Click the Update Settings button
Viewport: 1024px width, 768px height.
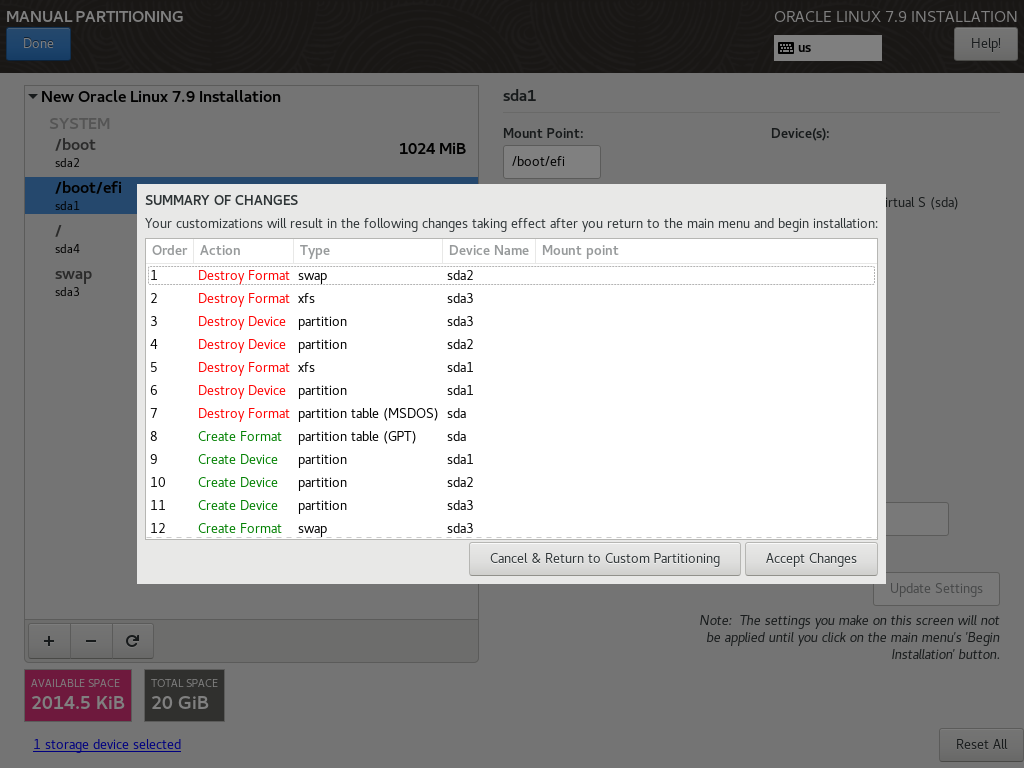936,588
